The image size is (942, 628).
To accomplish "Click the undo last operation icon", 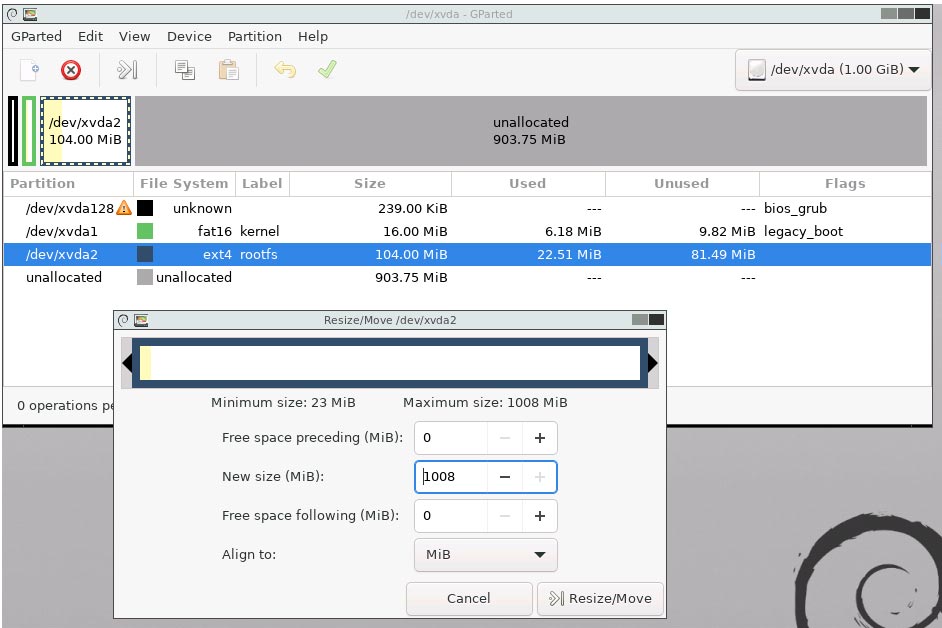I will 285,70.
